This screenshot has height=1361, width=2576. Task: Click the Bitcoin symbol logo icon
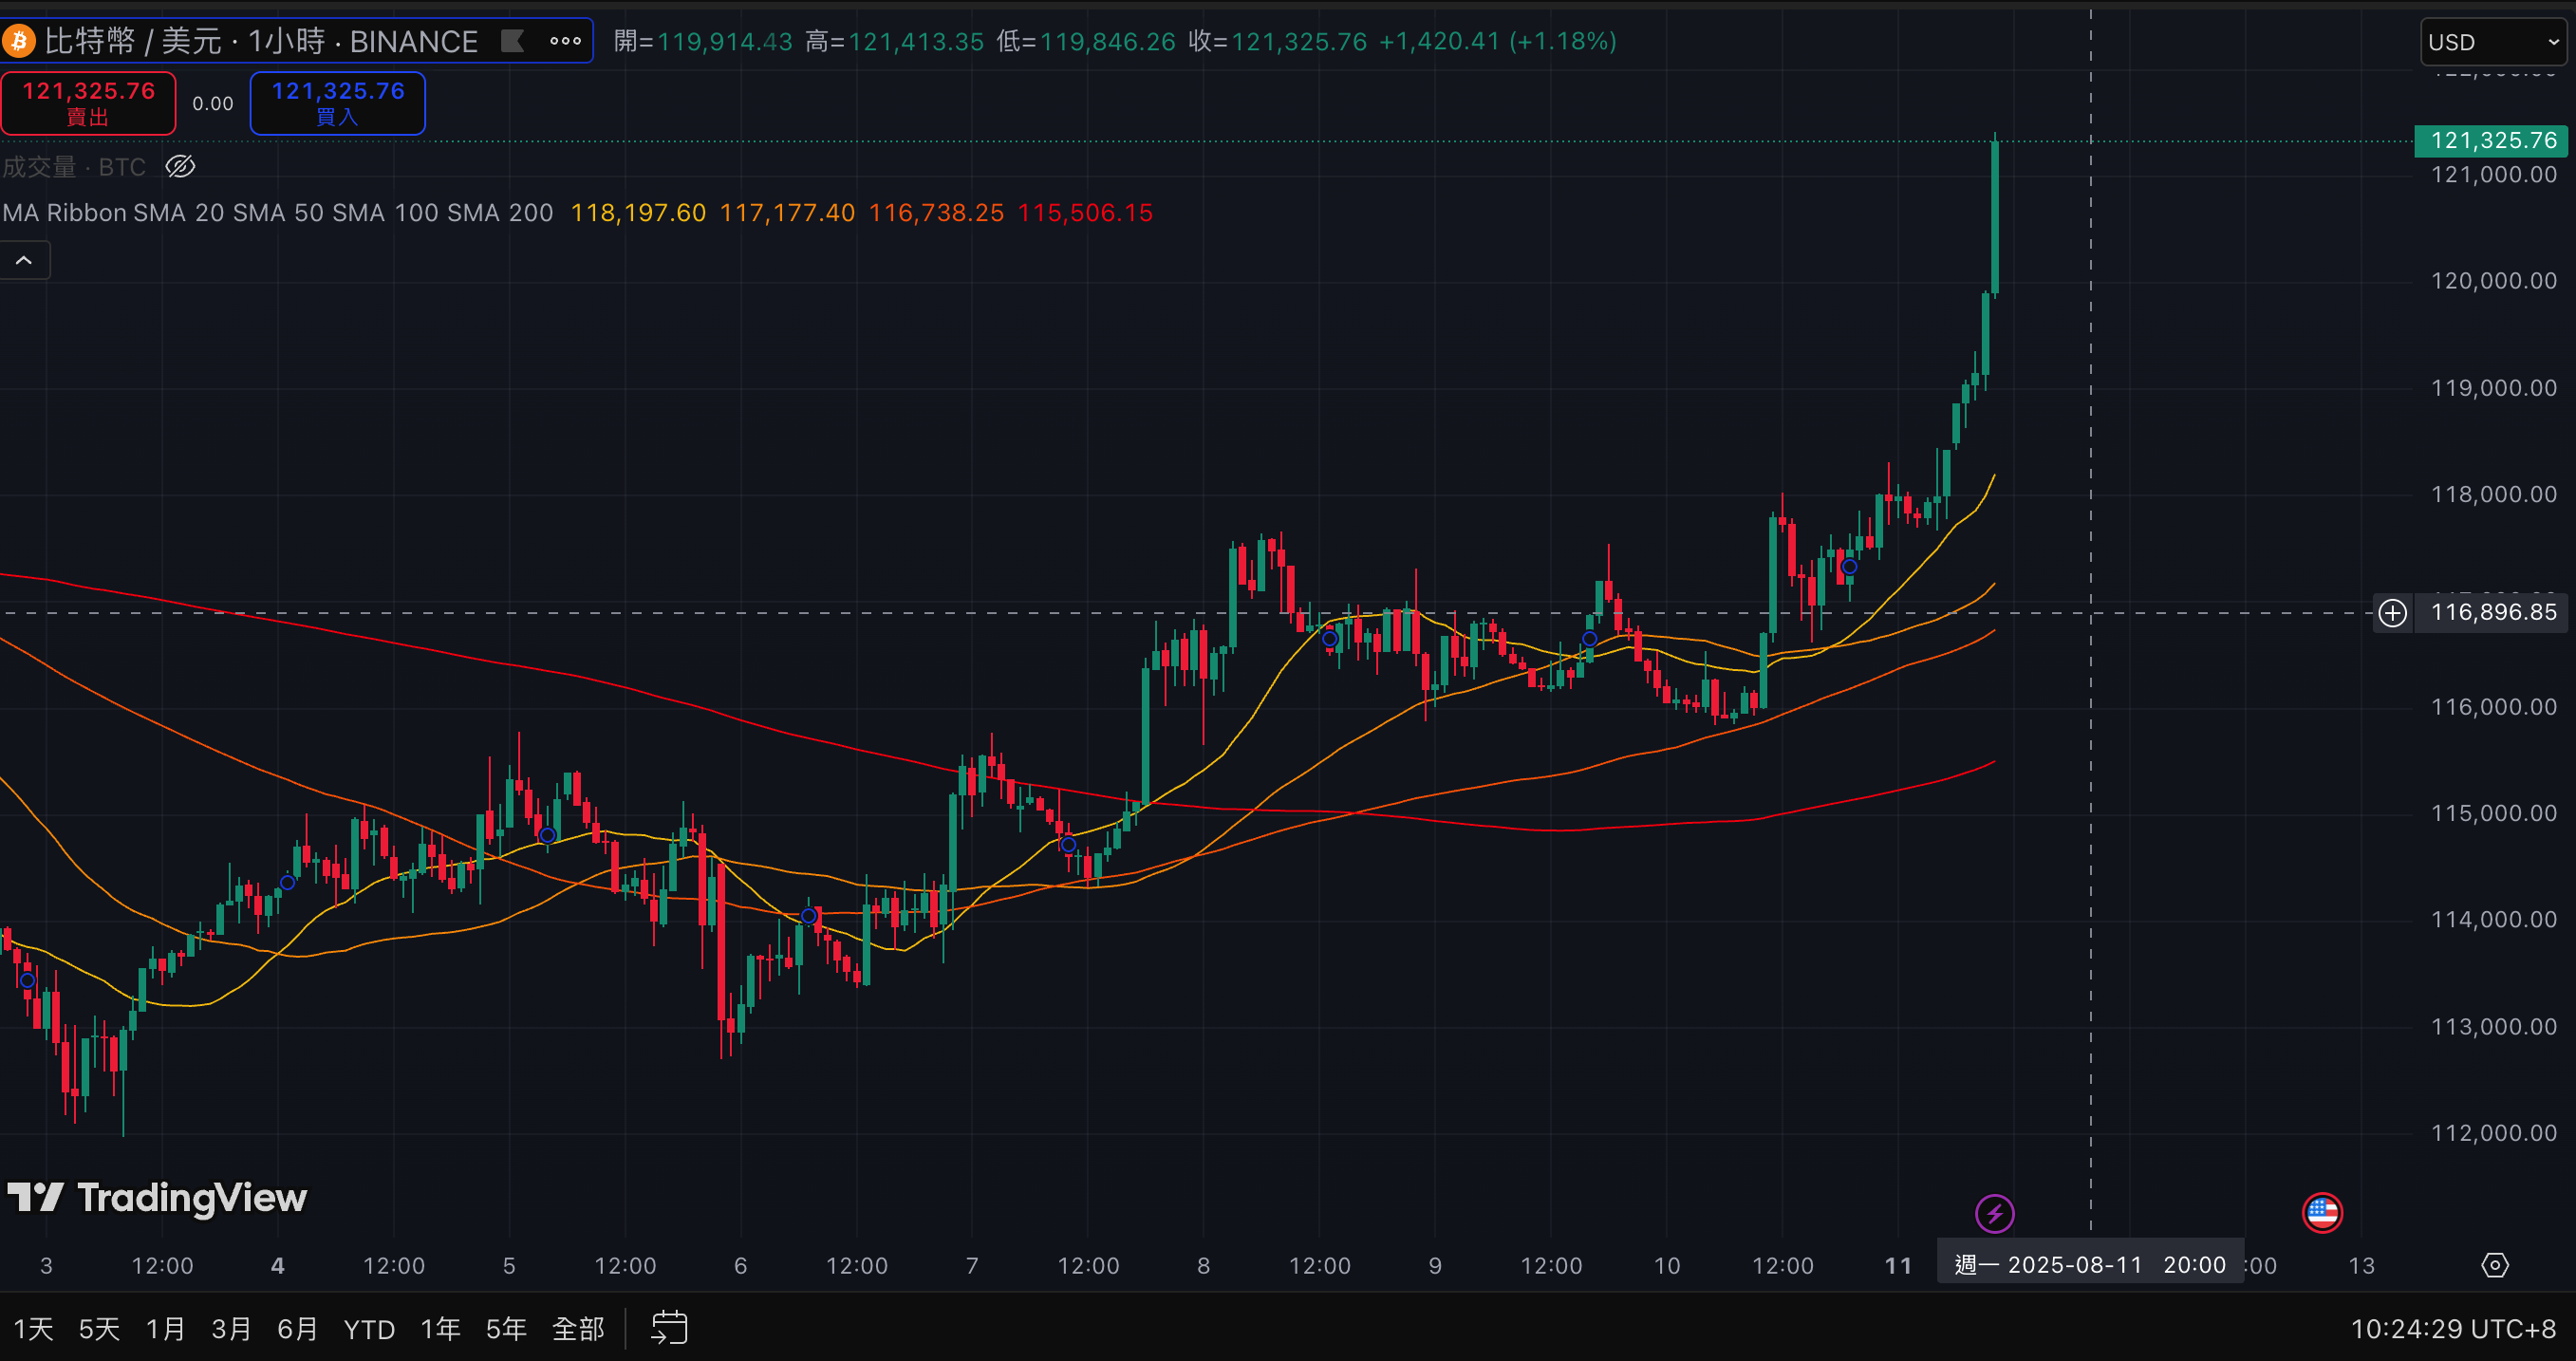(18, 41)
